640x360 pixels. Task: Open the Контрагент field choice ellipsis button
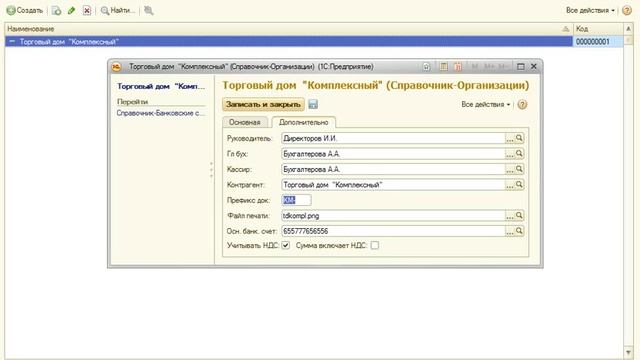pos(510,185)
